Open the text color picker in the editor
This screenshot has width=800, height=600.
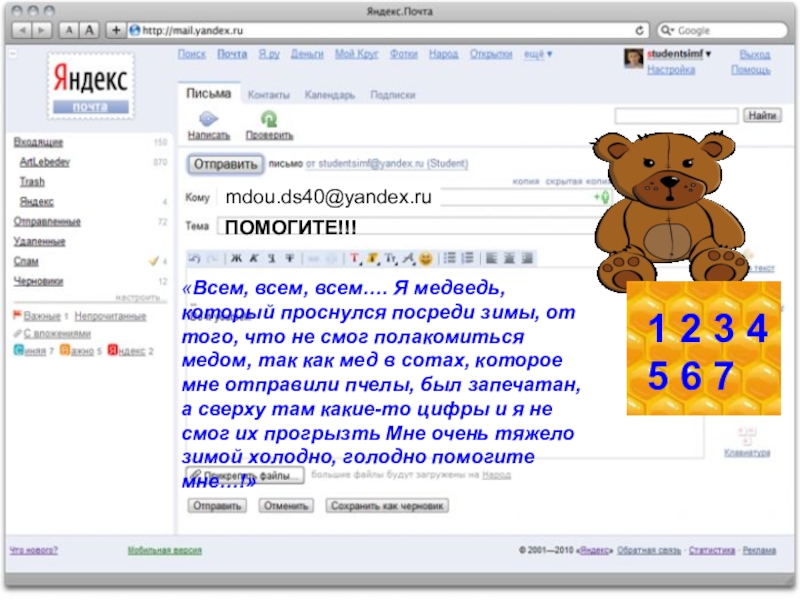[355, 258]
